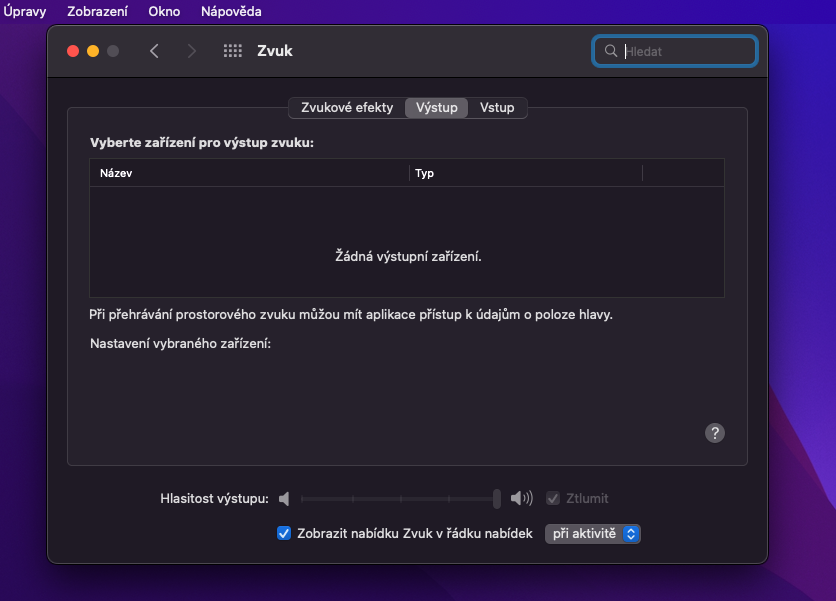Screen dimensions: 836x601
Task: Show all preferences grid icon
Action: 232,51
